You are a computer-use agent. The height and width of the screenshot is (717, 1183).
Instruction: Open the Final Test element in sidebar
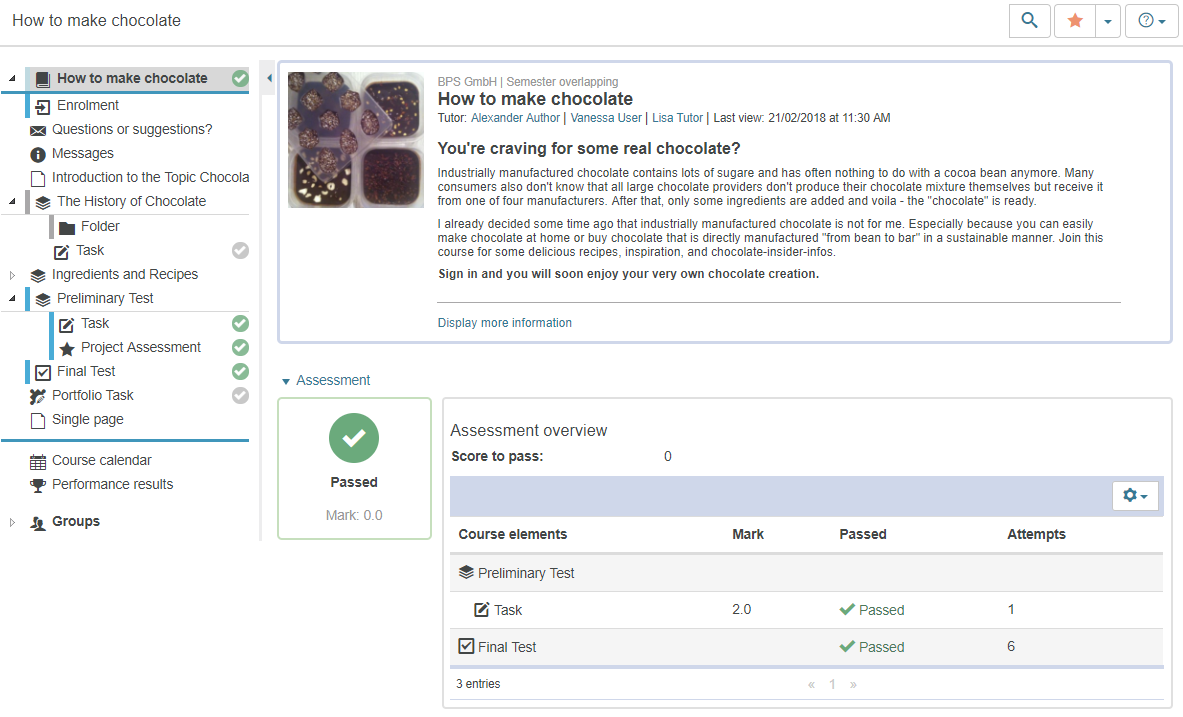click(86, 371)
